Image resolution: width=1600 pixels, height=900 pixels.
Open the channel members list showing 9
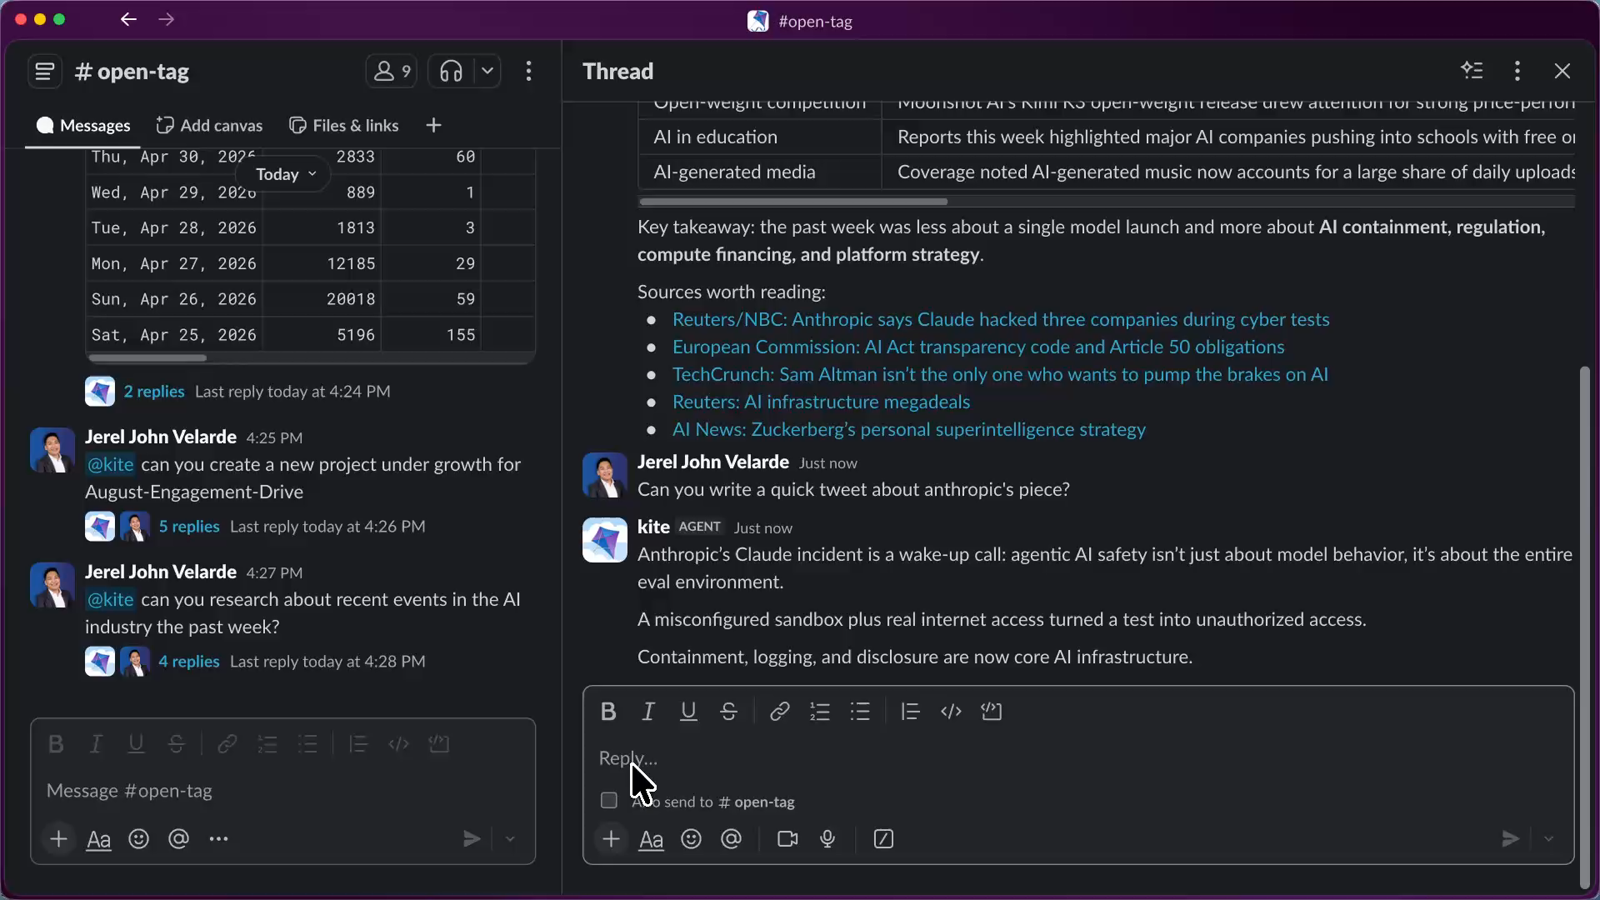coord(391,71)
